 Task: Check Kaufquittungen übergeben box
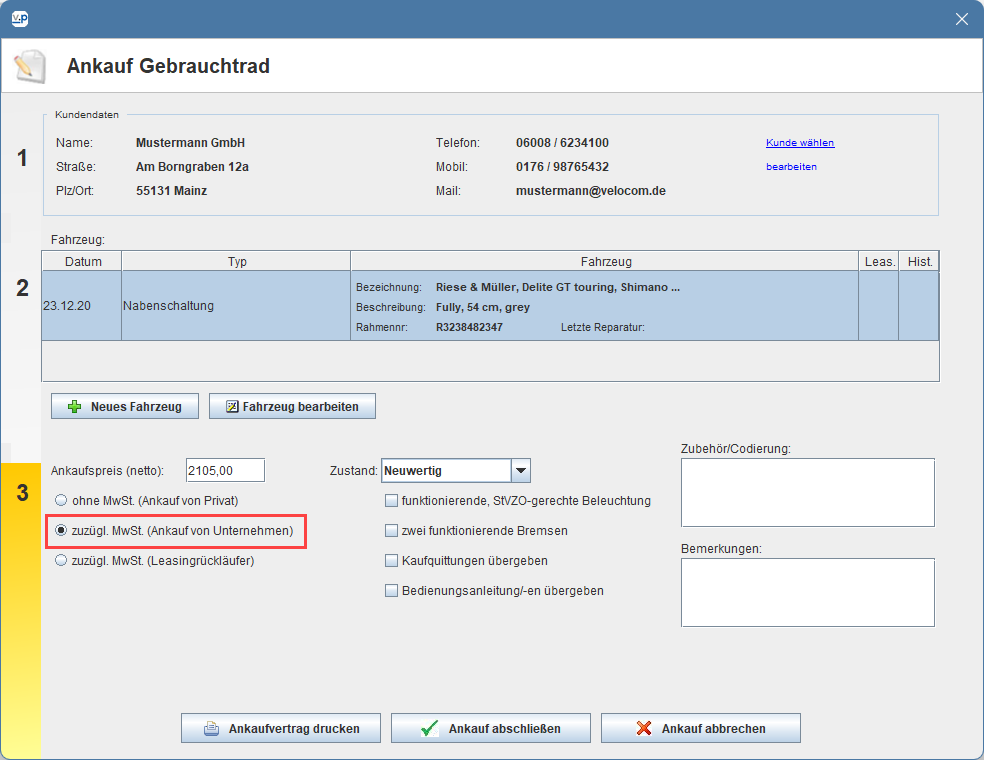tap(392, 560)
